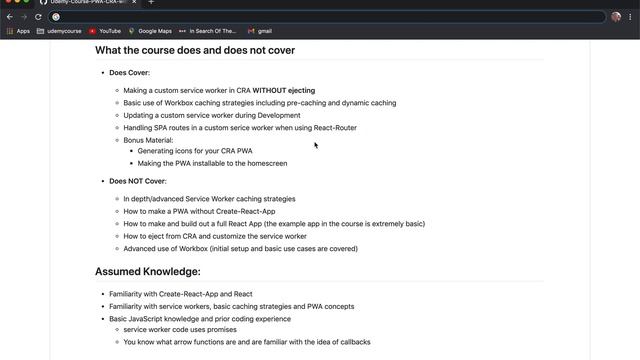Click In depth/advanced Service Worker caching strategies
Image resolution: width=640 pixels, height=360 pixels.
(x=209, y=199)
